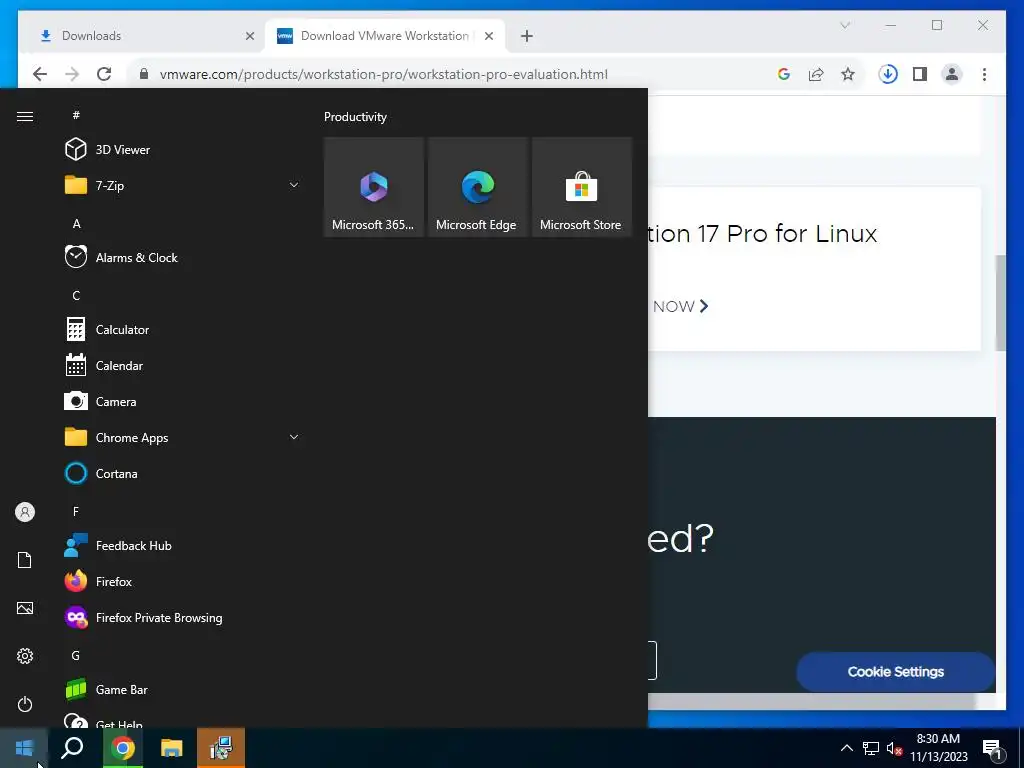Viewport: 1024px width, 768px height.
Task: Switch to Chrome on the taskbar
Action: click(123, 748)
